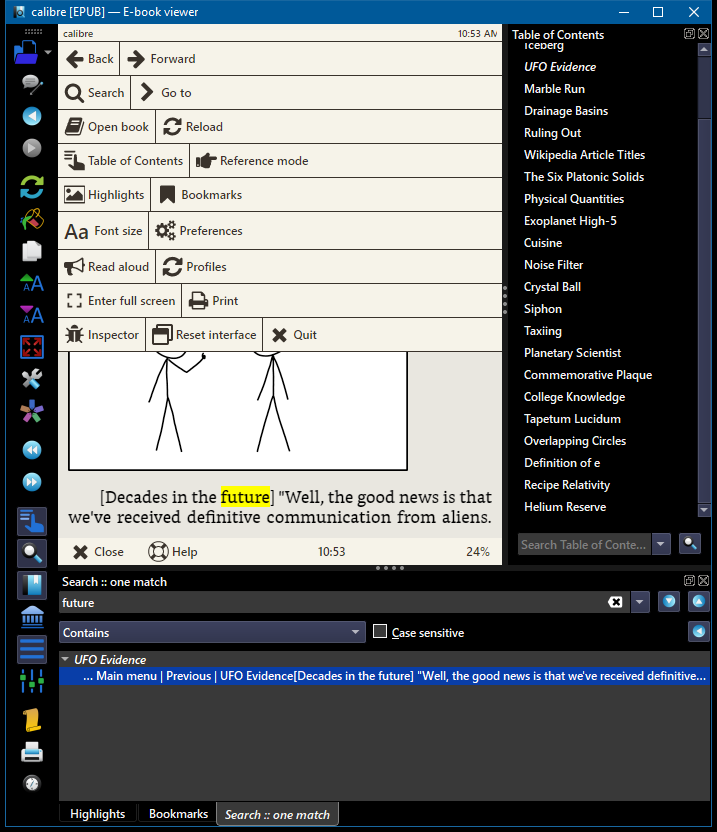Open Font size setting
Viewport: 717px width, 832px height.
click(x=103, y=231)
